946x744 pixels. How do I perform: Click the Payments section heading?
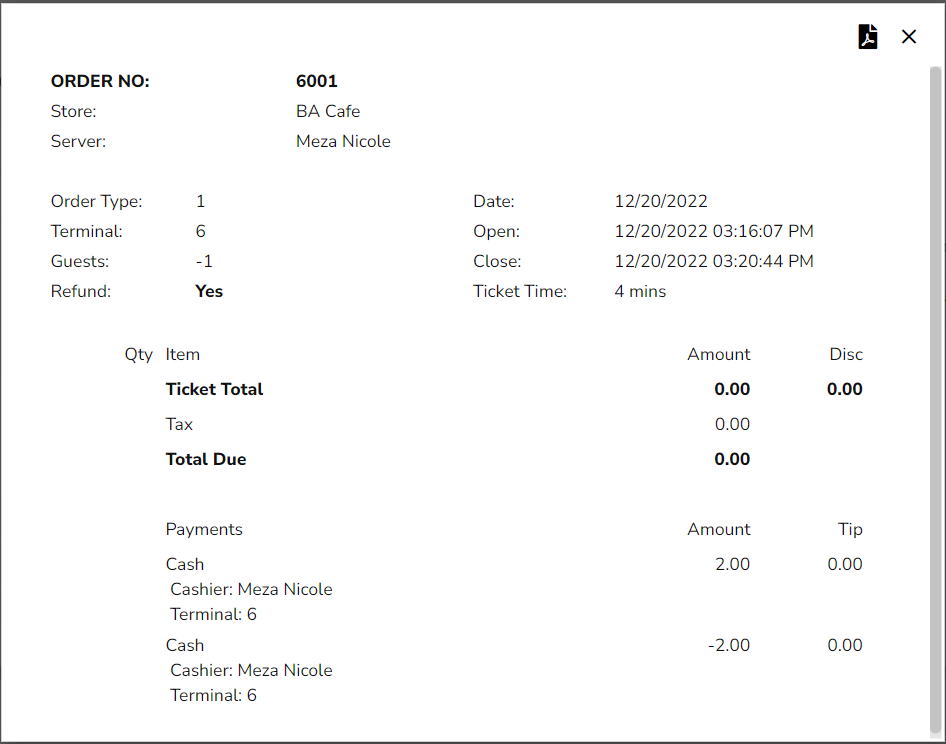pyautogui.click(x=204, y=529)
